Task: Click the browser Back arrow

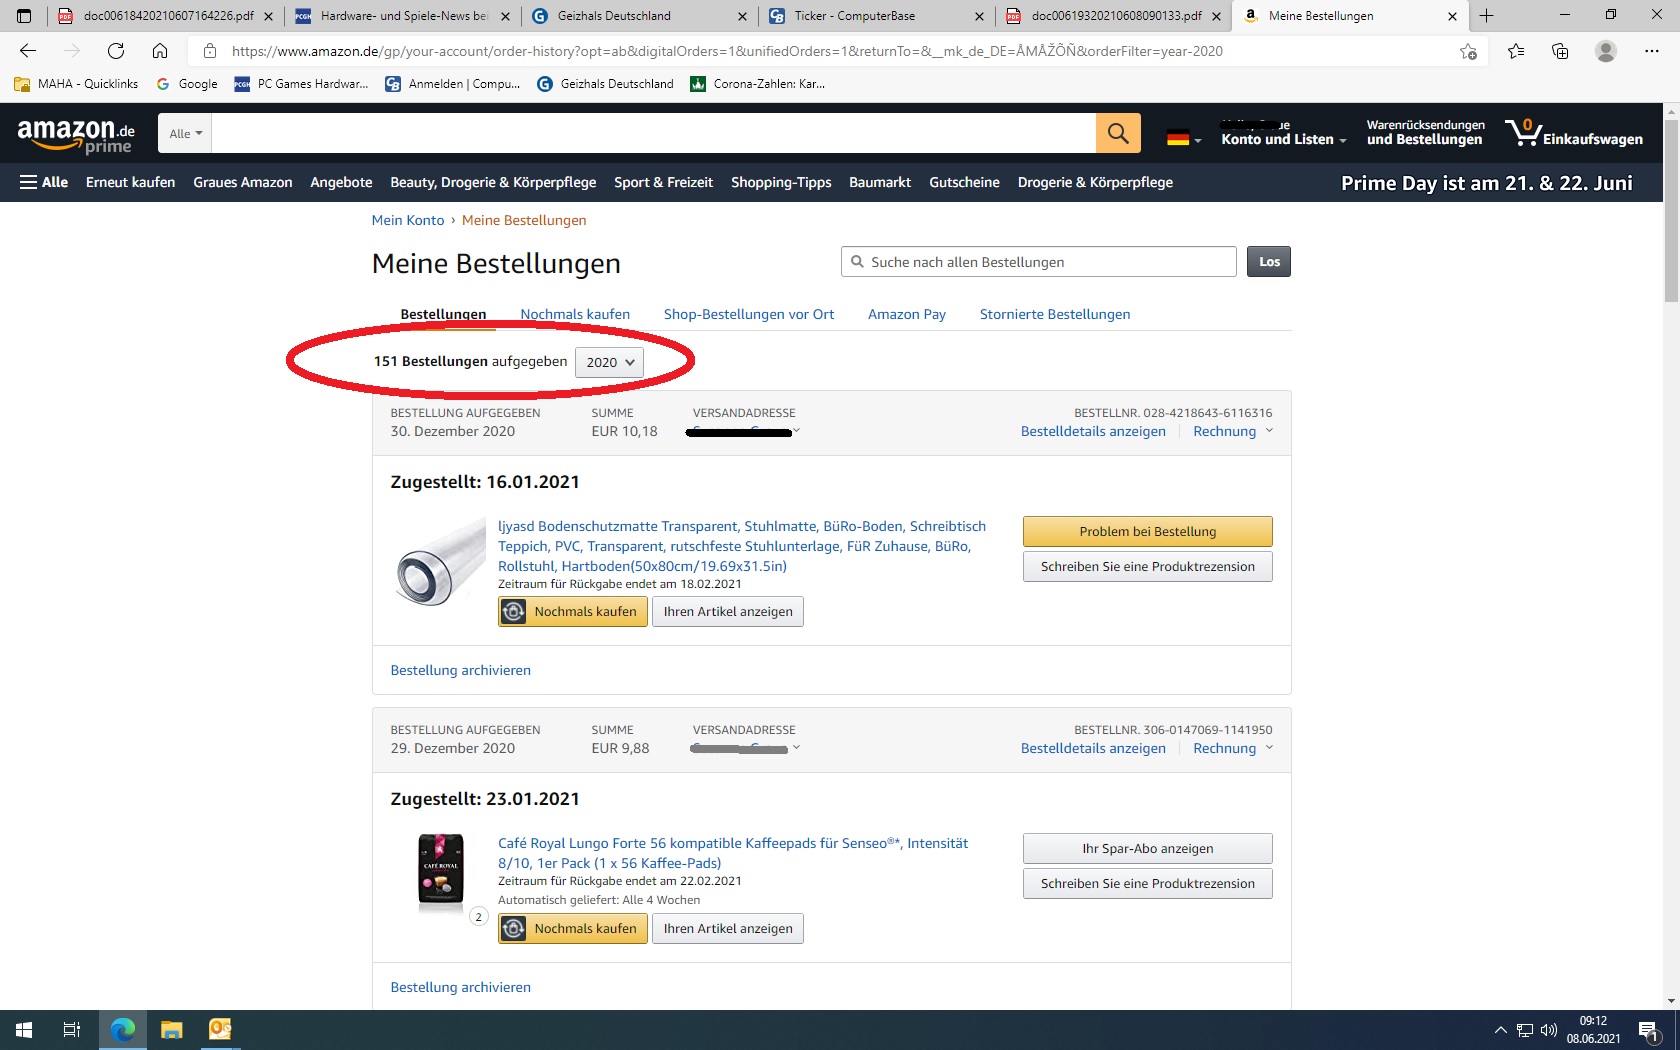Action: click(x=28, y=51)
